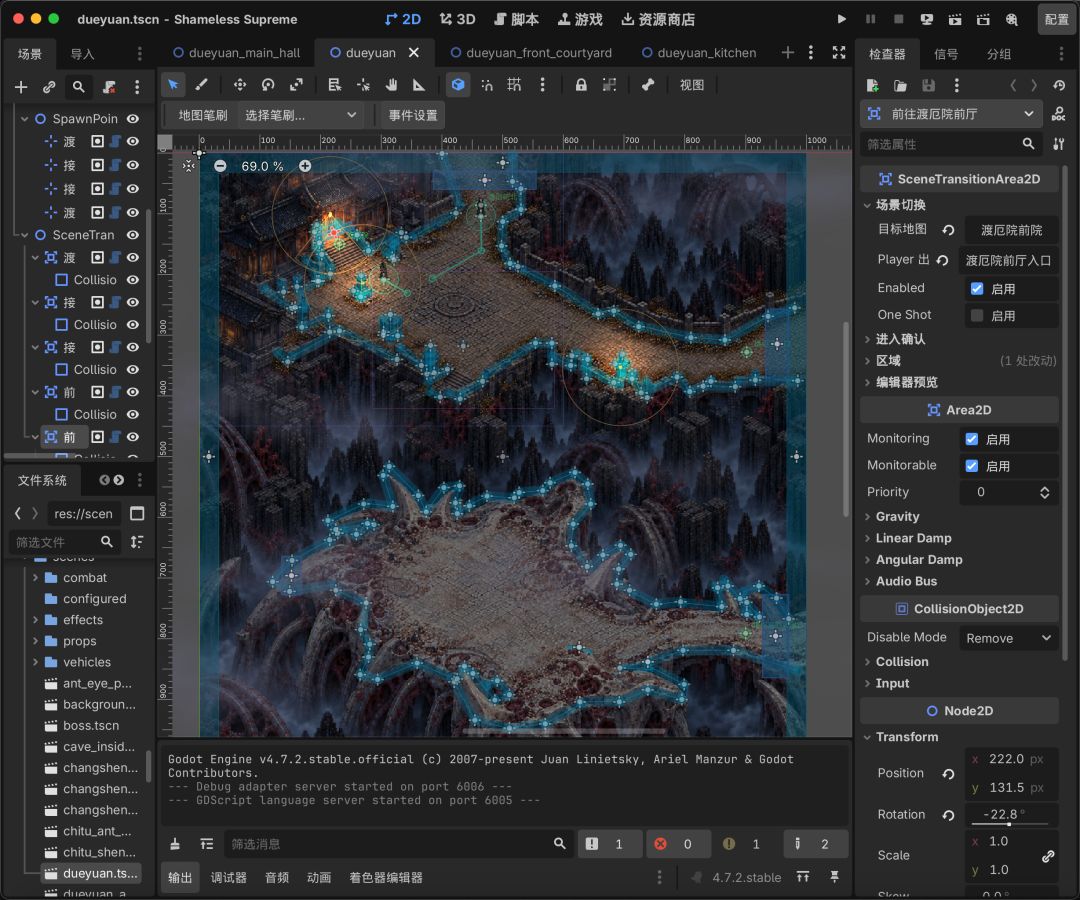Select the 地图笔刷 button

pyautogui.click(x=202, y=115)
